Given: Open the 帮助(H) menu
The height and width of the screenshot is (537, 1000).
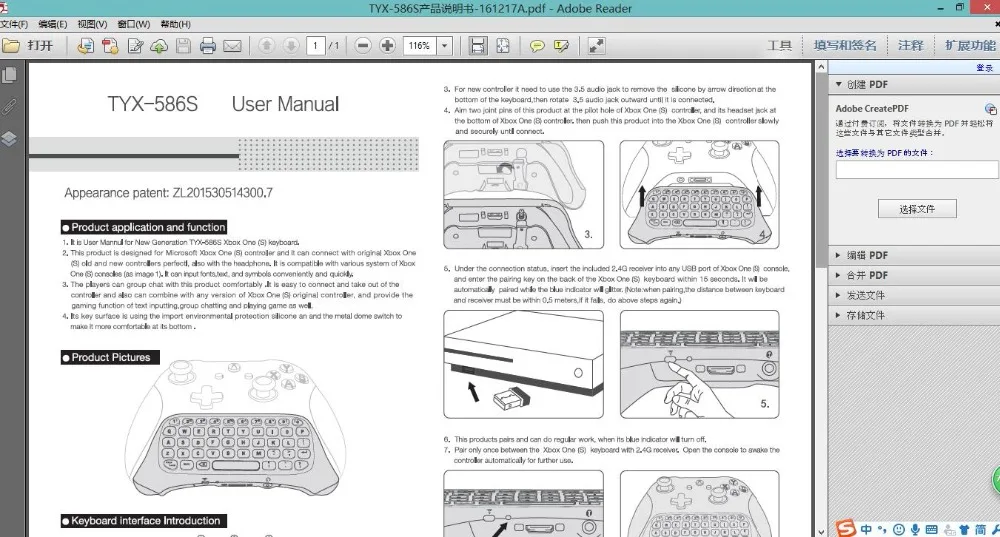Looking at the screenshot, I should (x=175, y=24).
